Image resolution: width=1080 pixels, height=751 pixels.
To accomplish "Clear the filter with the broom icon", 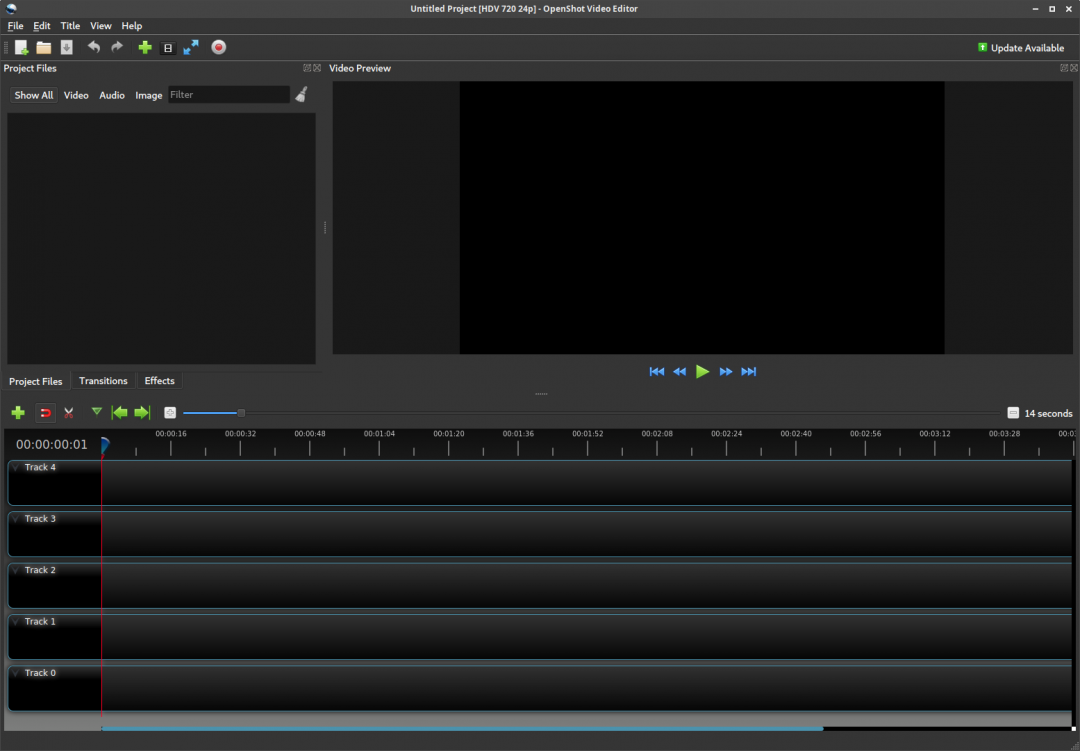I will coord(302,94).
